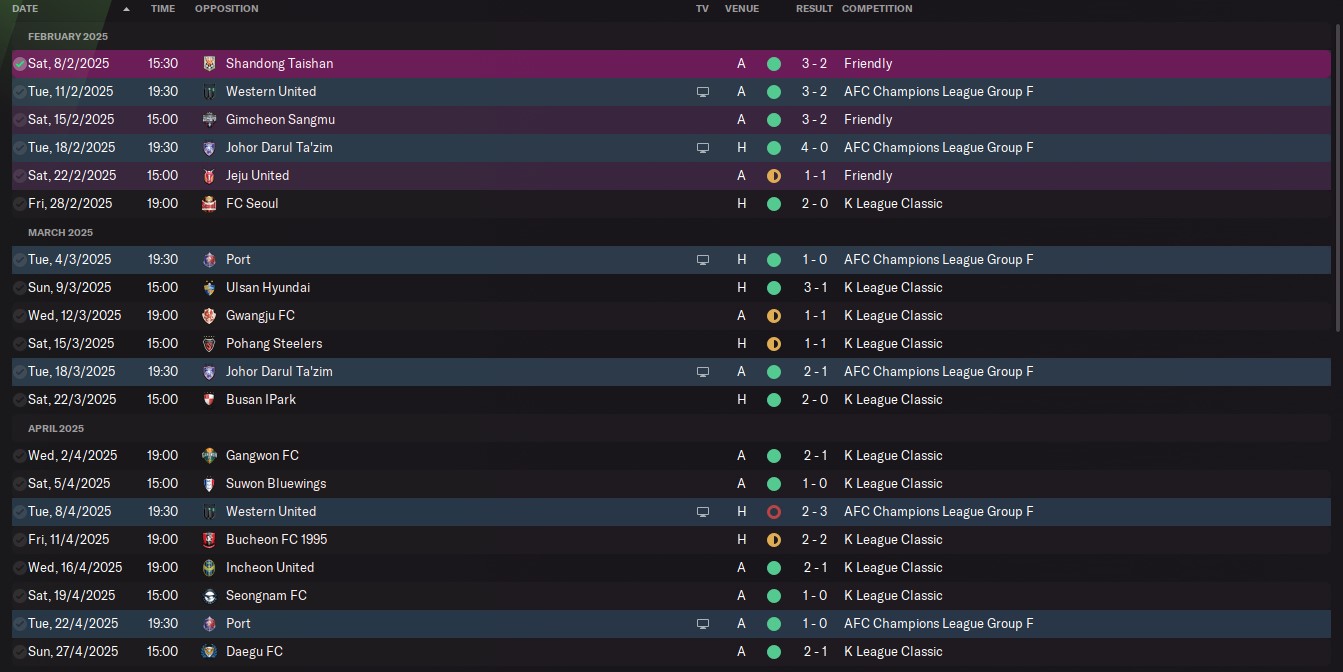The image size is (1343, 672).
Task: Toggle the check circle on the Daegu FC row
Action: 20,651
